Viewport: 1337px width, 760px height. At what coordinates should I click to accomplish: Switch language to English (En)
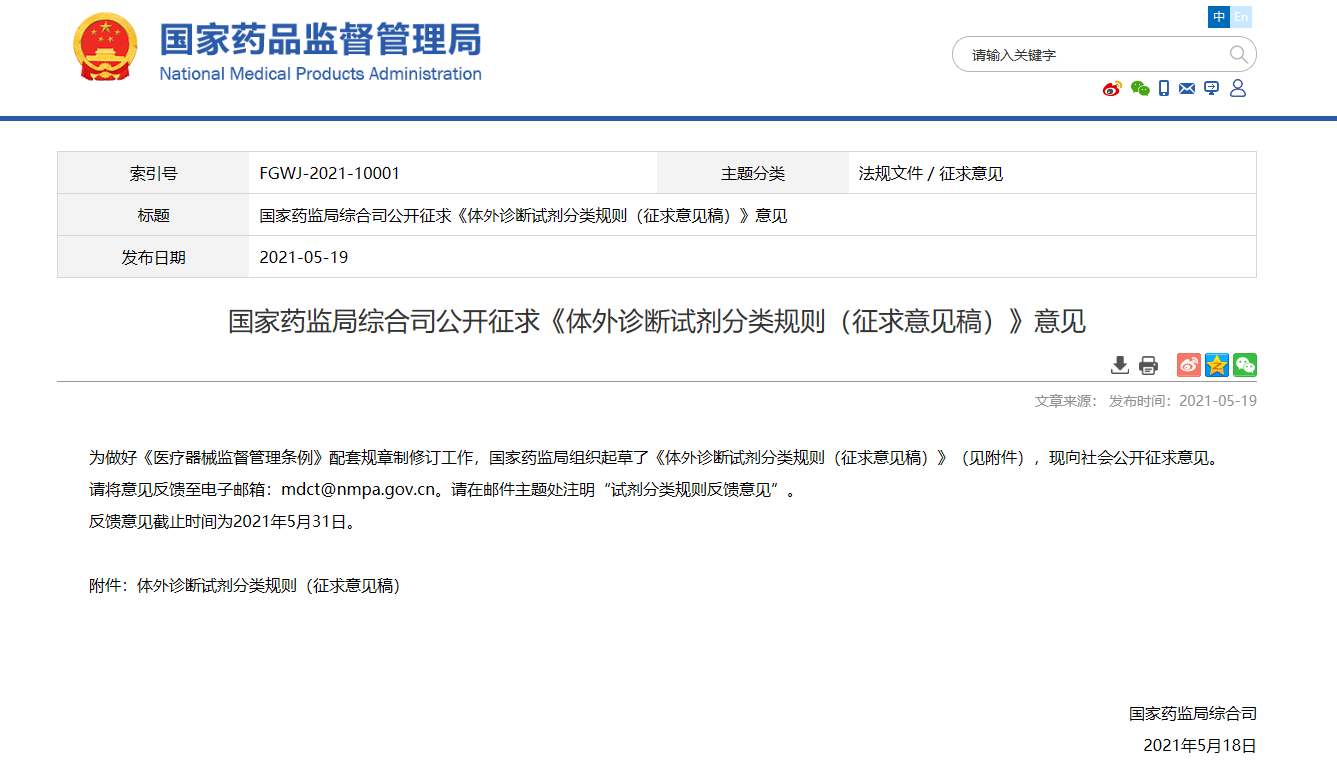1241,17
